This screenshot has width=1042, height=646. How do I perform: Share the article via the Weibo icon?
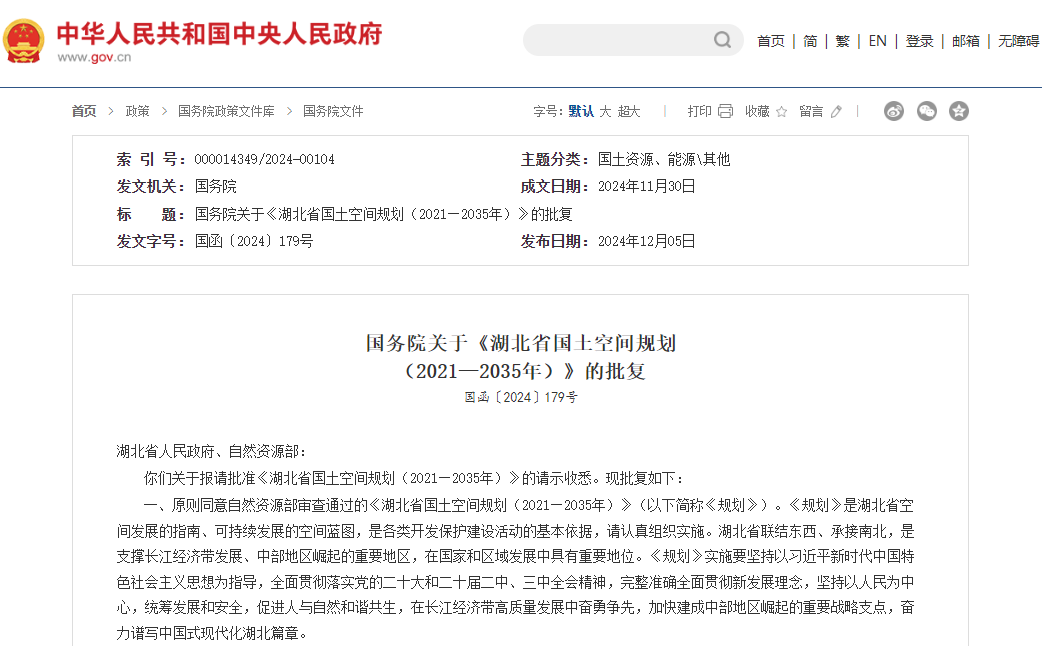pos(893,112)
